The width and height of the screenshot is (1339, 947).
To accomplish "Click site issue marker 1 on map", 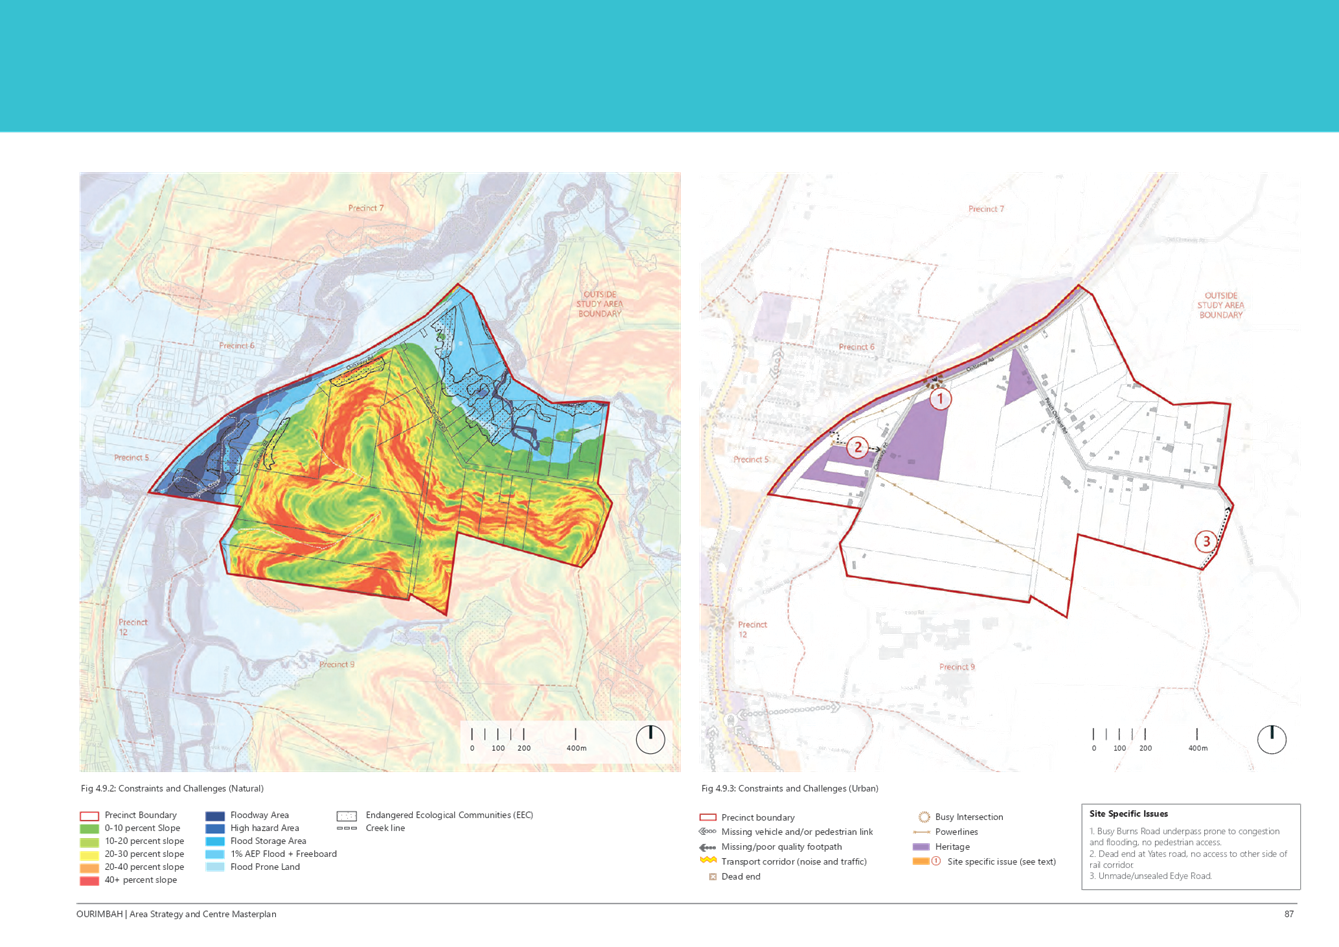I will point(940,398).
